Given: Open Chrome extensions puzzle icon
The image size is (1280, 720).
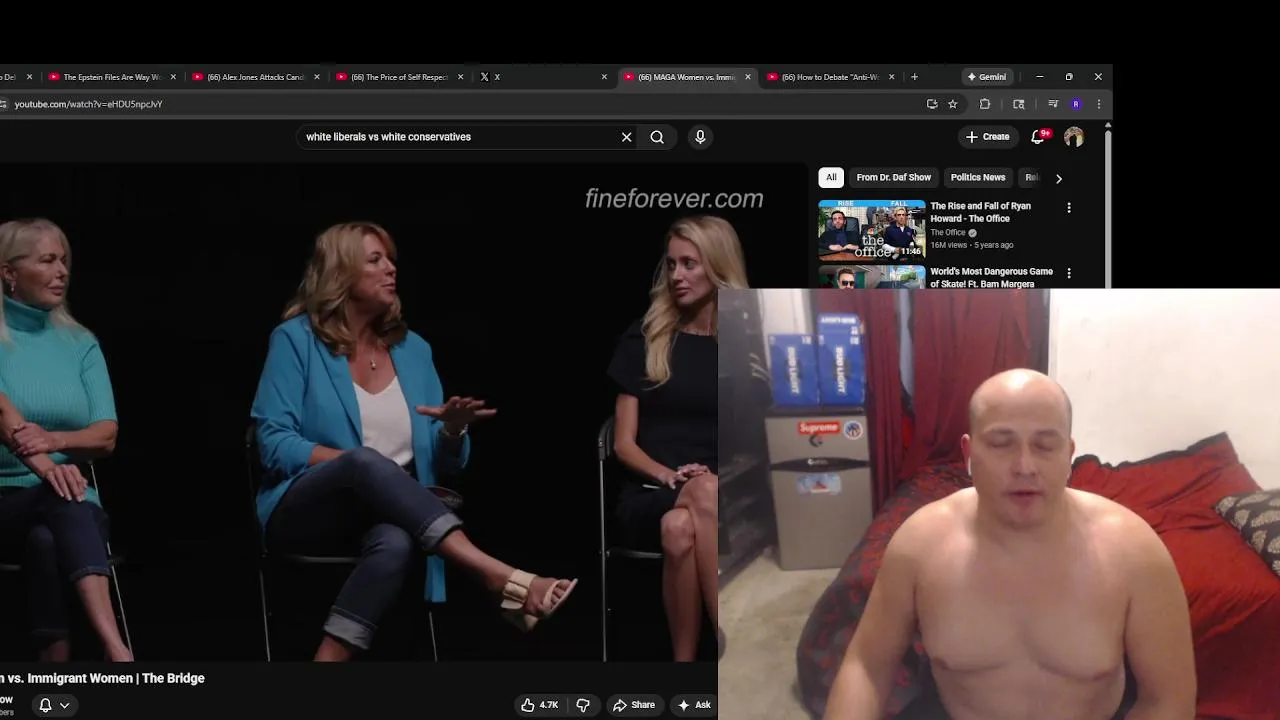Looking at the screenshot, I should [x=985, y=104].
